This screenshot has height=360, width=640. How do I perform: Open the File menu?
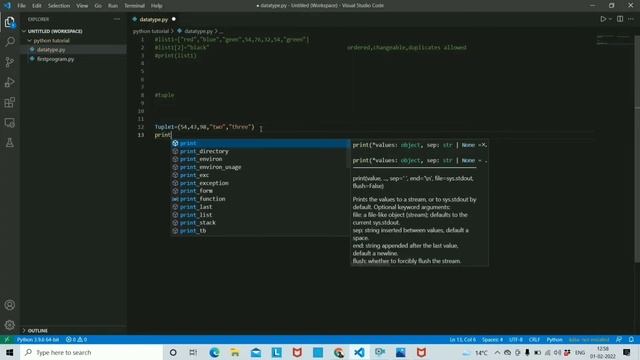[x=22, y=6]
